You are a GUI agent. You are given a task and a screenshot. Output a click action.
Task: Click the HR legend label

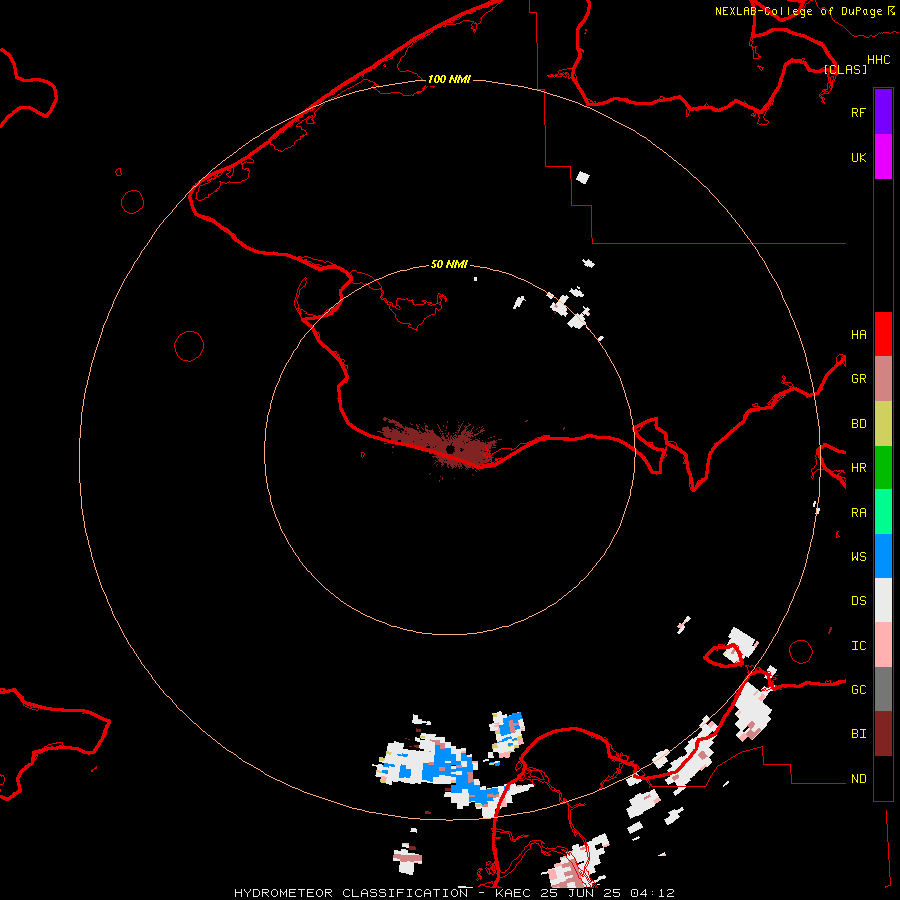858,468
